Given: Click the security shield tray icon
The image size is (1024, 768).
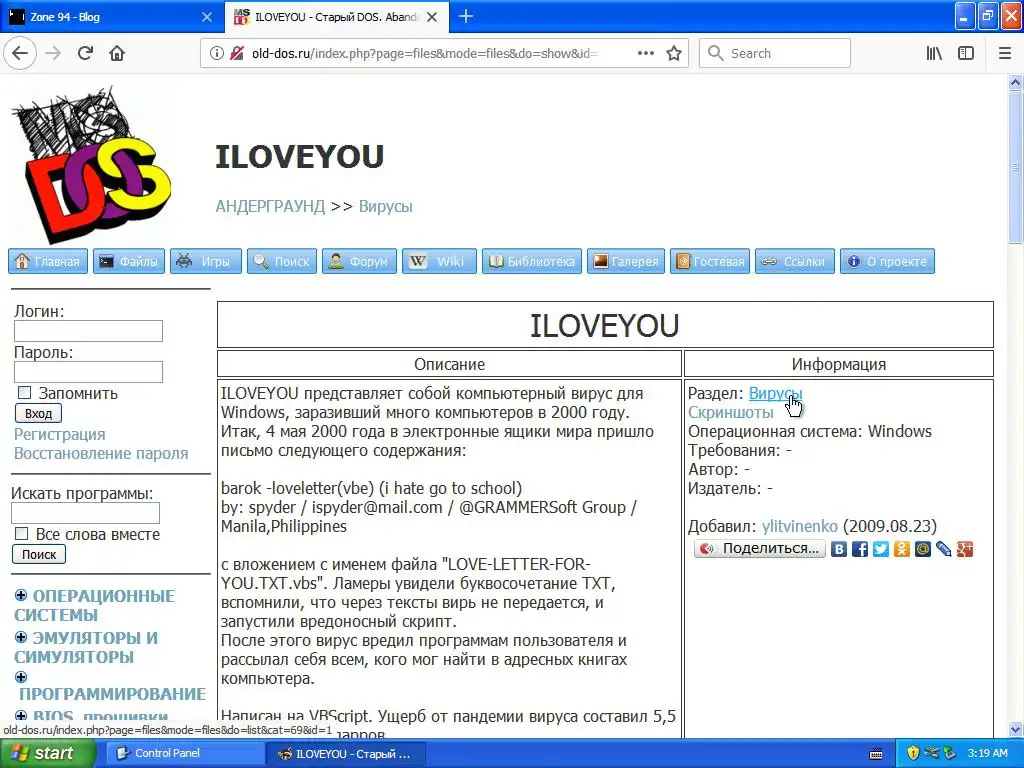Looking at the screenshot, I should pos(913,753).
